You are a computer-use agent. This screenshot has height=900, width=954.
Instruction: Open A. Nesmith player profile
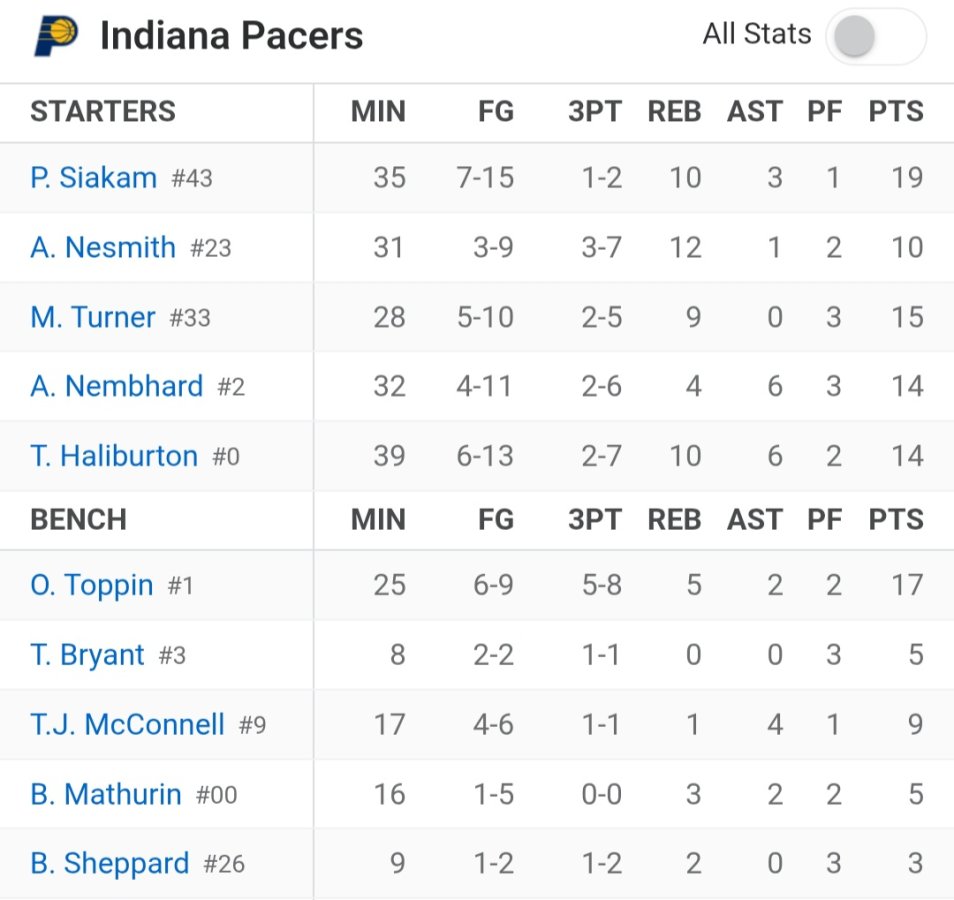[x=103, y=247]
